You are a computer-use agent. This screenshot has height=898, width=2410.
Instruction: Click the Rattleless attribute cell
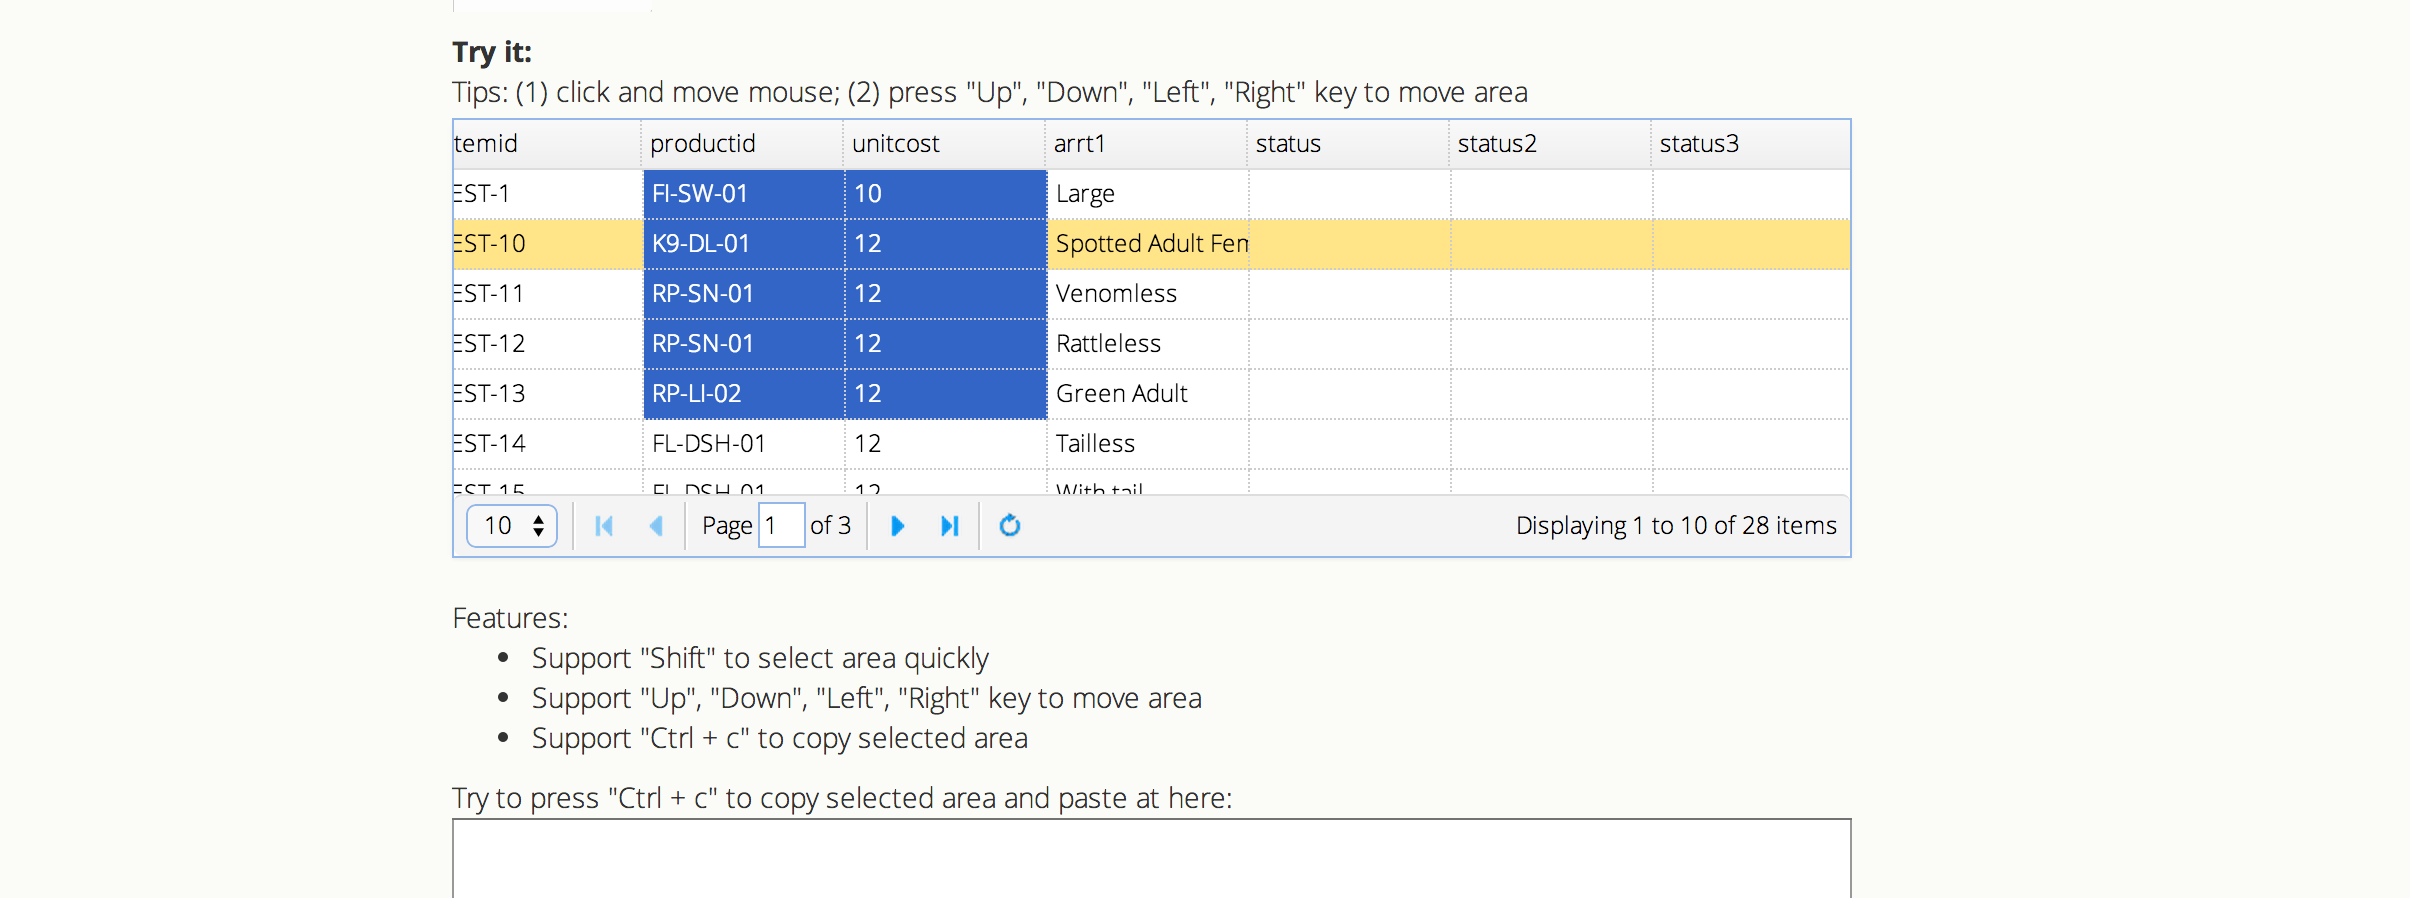[x=1147, y=344]
